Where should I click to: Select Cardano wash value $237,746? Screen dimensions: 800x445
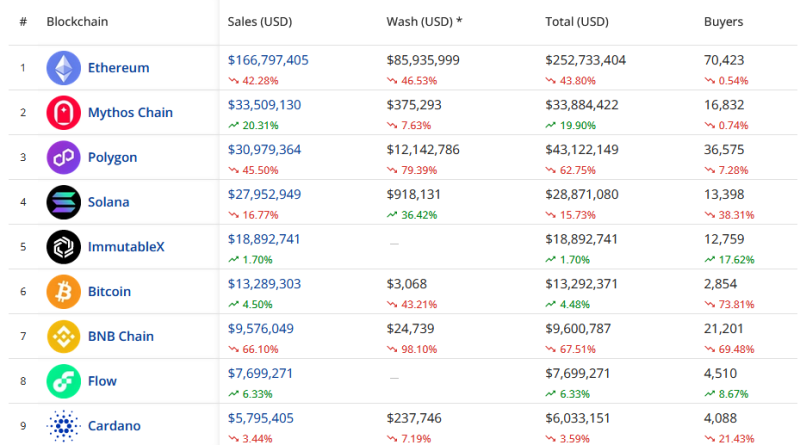click(414, 418)
